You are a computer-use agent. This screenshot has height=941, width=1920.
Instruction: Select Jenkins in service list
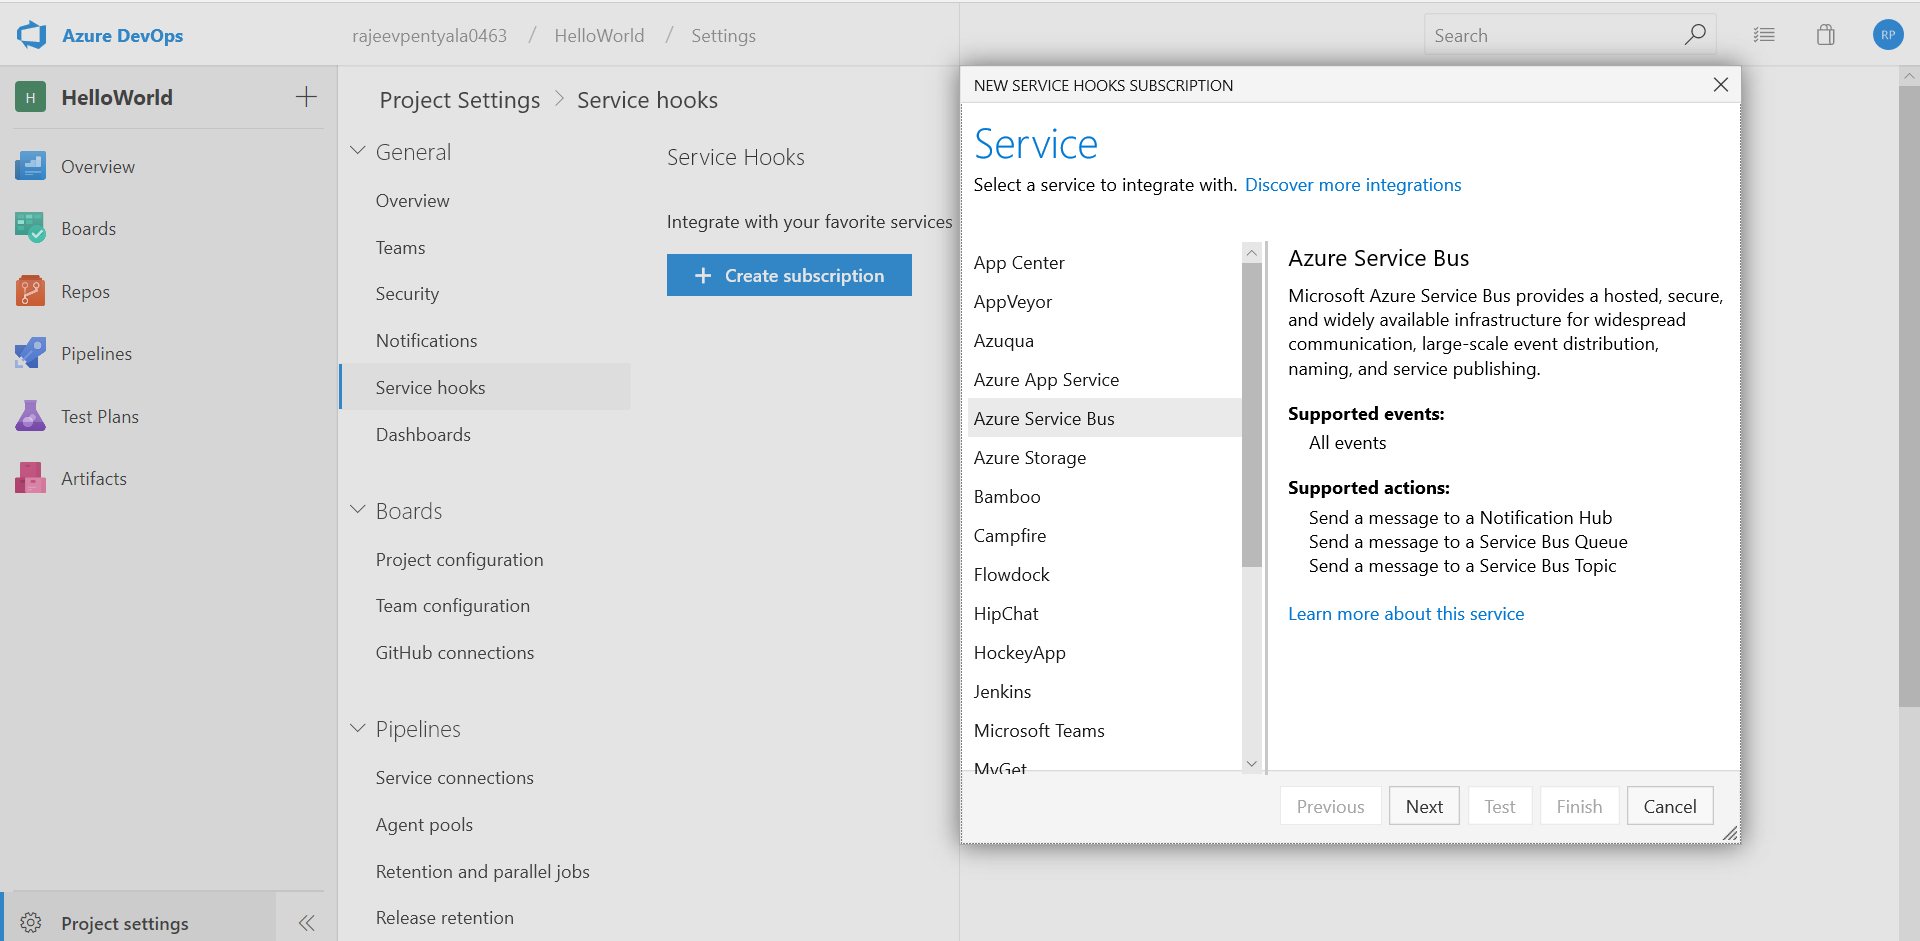click(1105, 691)
